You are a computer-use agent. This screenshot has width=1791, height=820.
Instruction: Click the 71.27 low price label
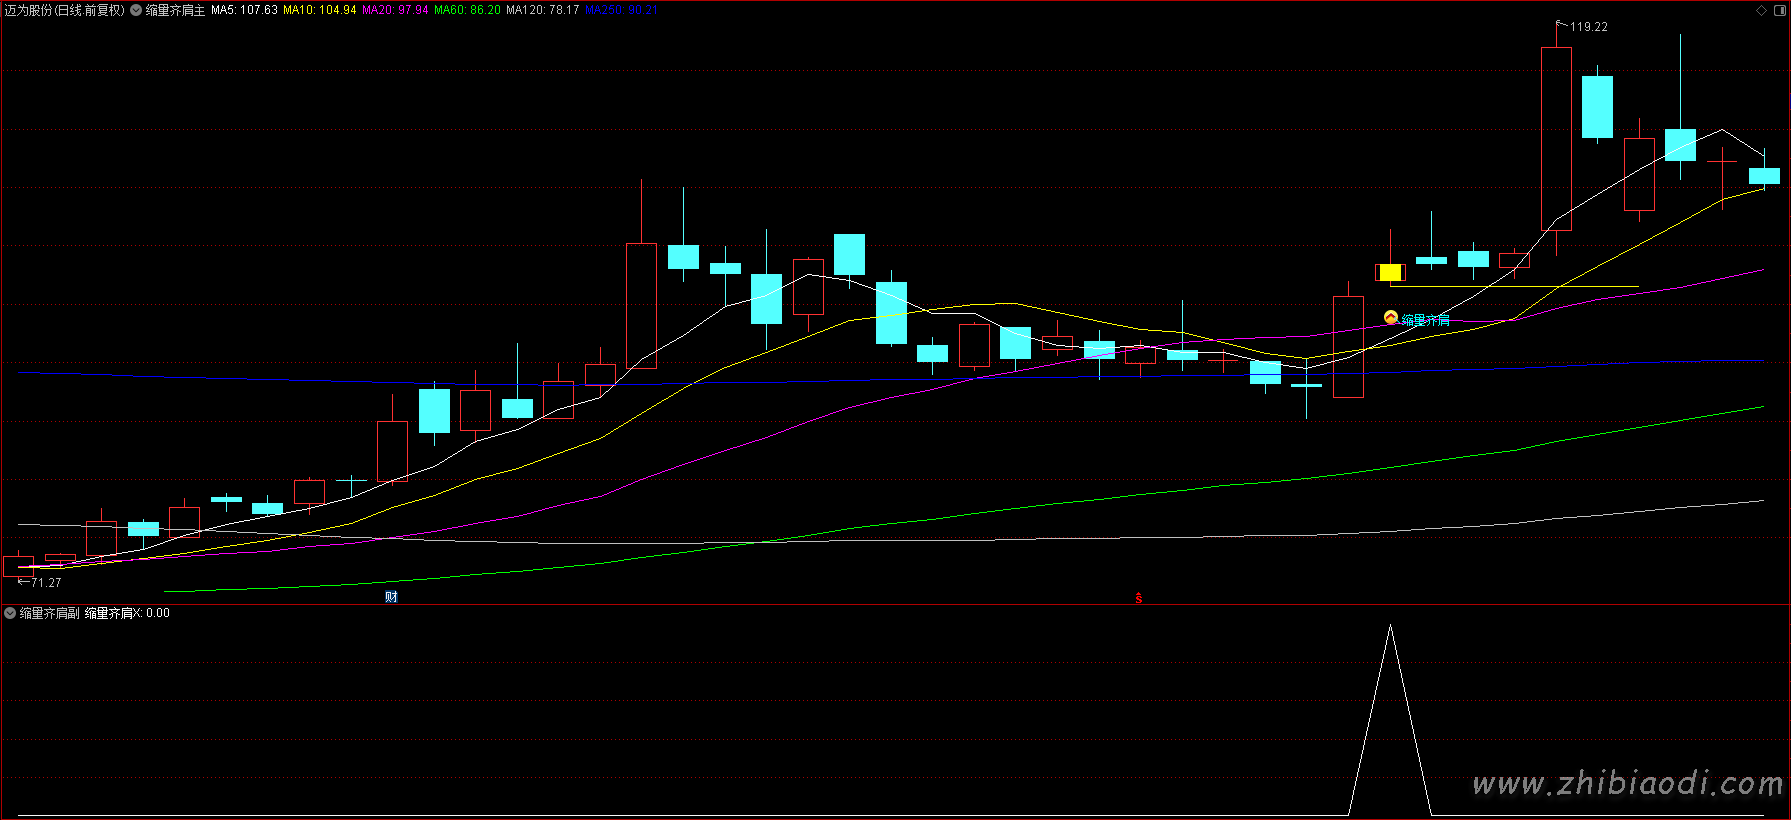(46, 583)
